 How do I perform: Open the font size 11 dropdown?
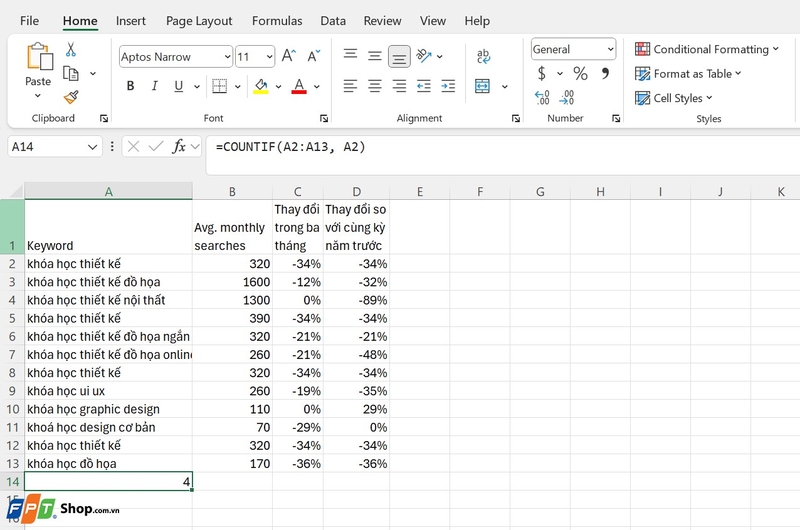point(269,57)
